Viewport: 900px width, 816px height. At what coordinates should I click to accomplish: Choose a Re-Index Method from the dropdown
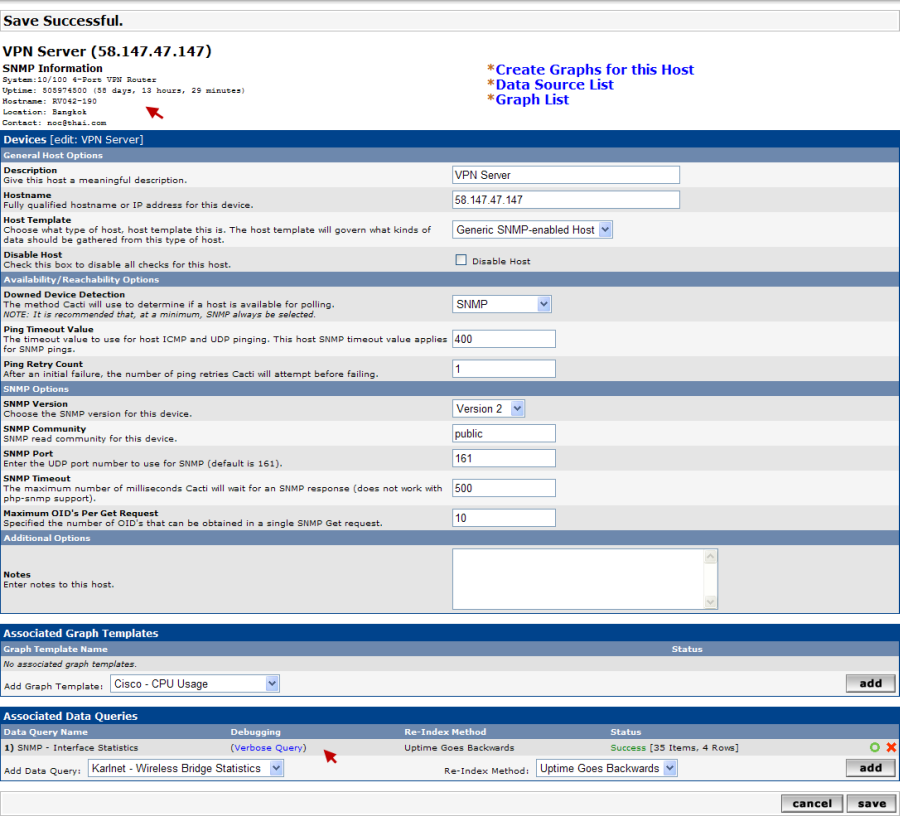[x=607, y=768]
